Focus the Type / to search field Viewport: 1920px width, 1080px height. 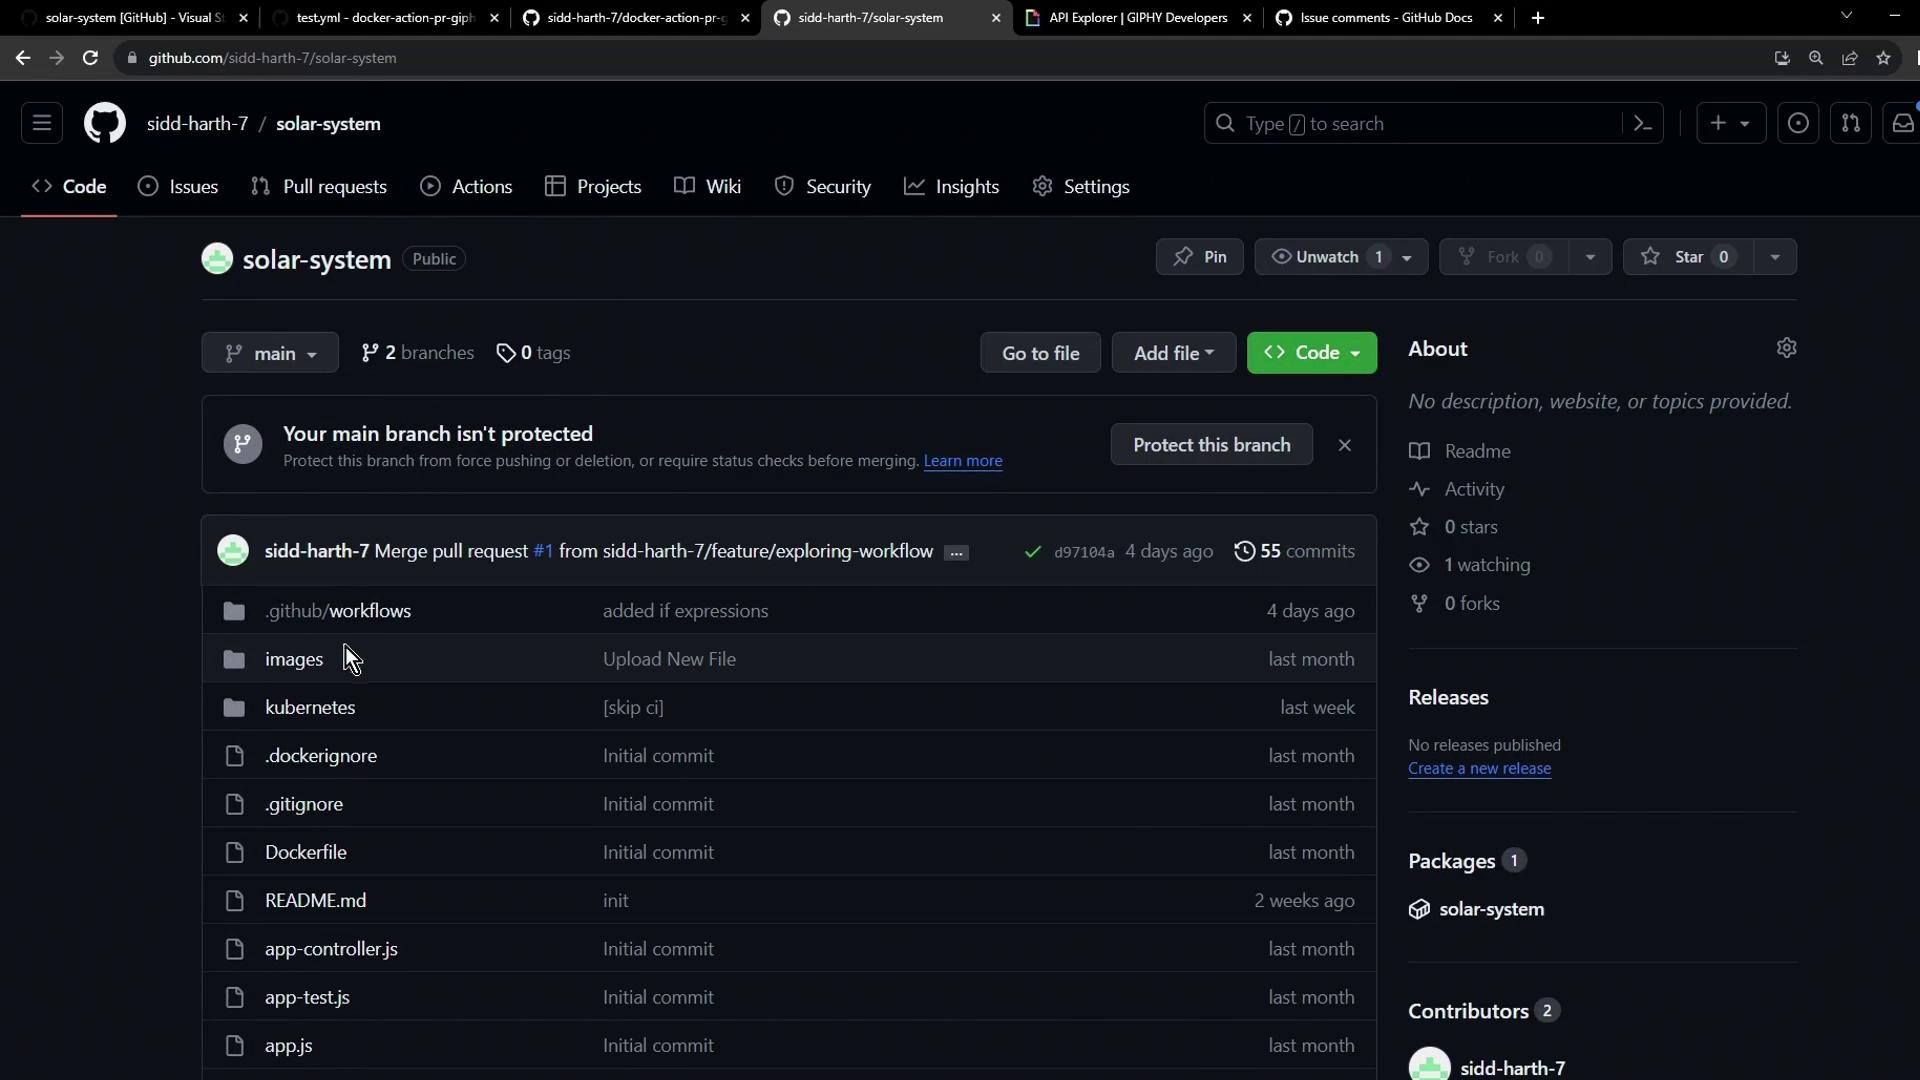[x=1420, y=124]
